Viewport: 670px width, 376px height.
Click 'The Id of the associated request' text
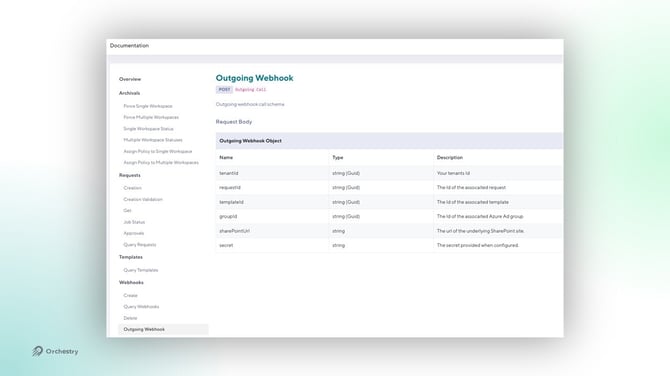pyautogui.click(x=471, y=188)
